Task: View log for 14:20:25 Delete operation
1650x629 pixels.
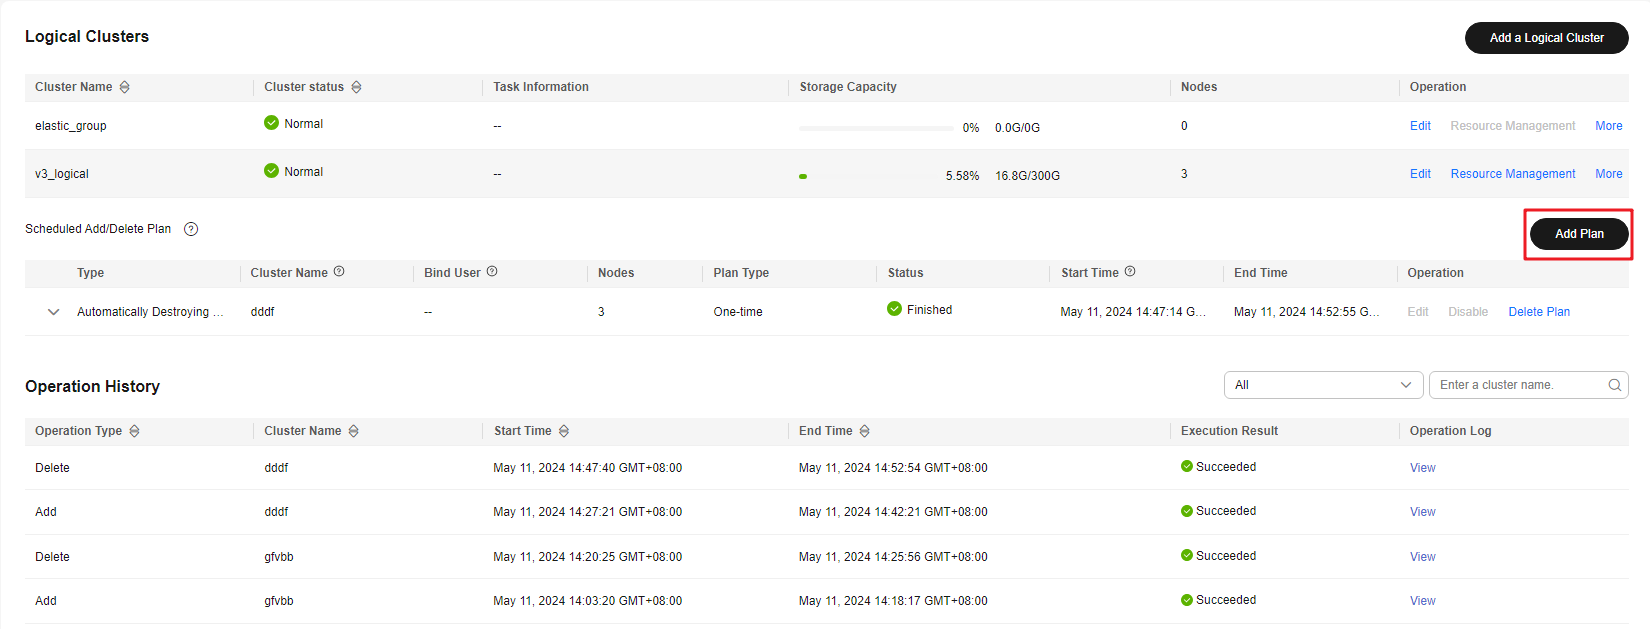Action: coord(1422,557)
